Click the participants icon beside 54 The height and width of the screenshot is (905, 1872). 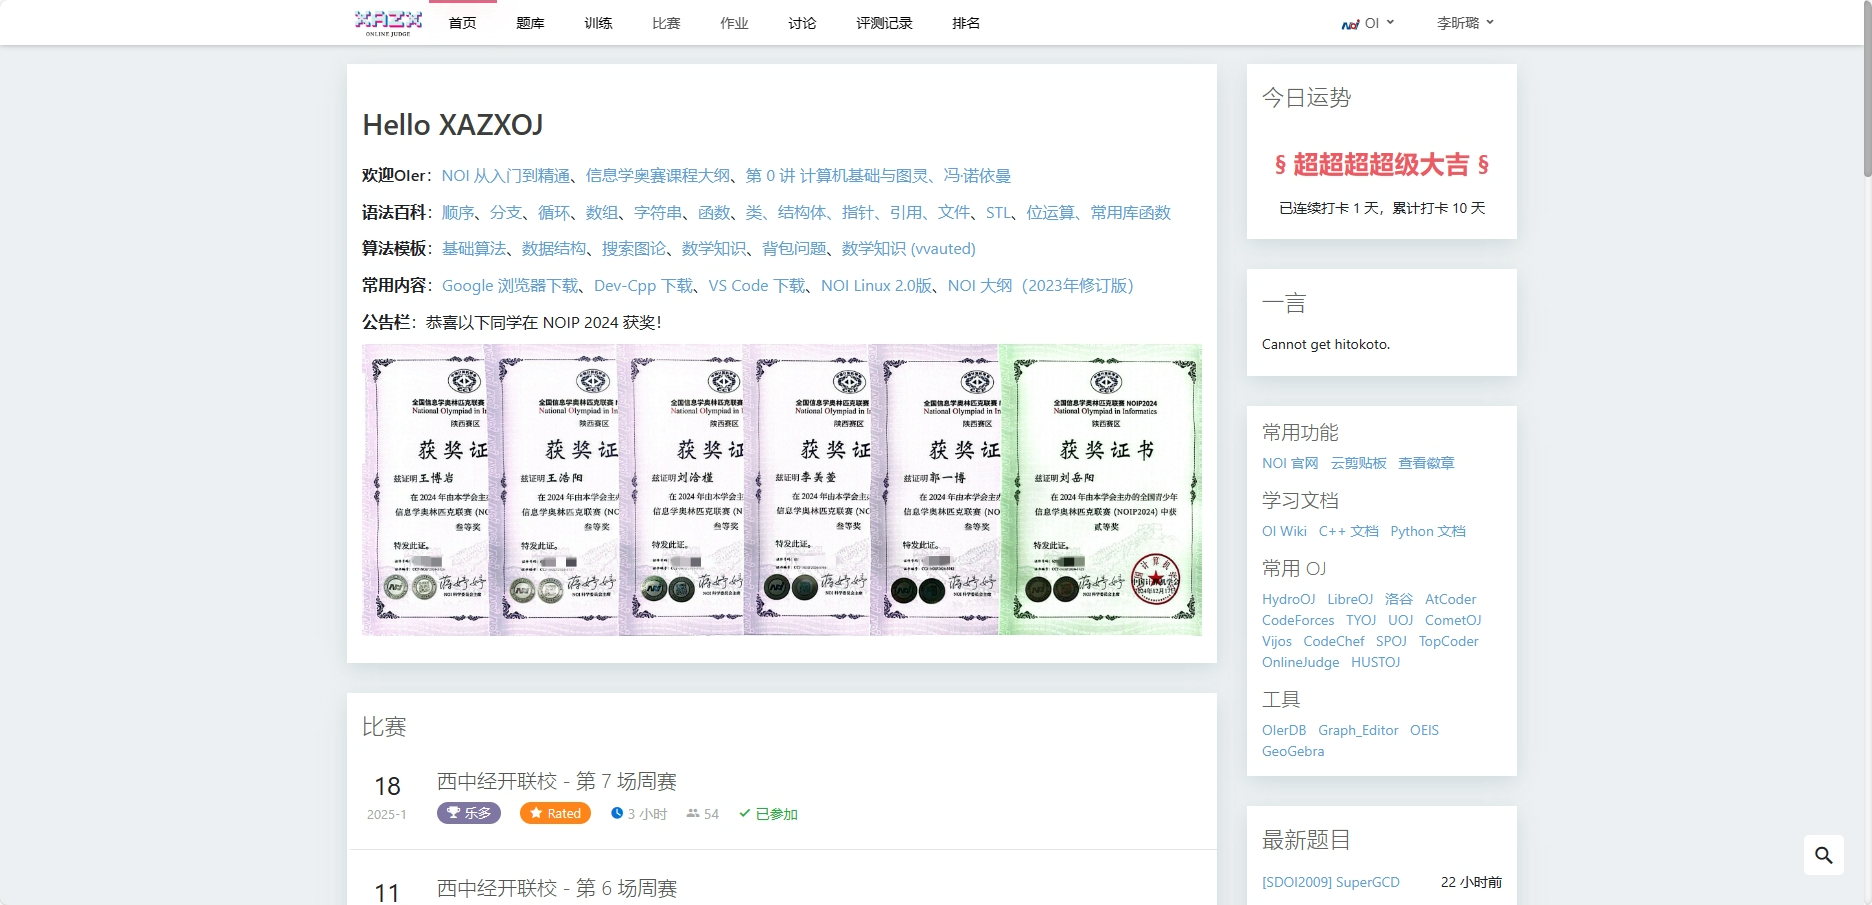coord(693,813)
